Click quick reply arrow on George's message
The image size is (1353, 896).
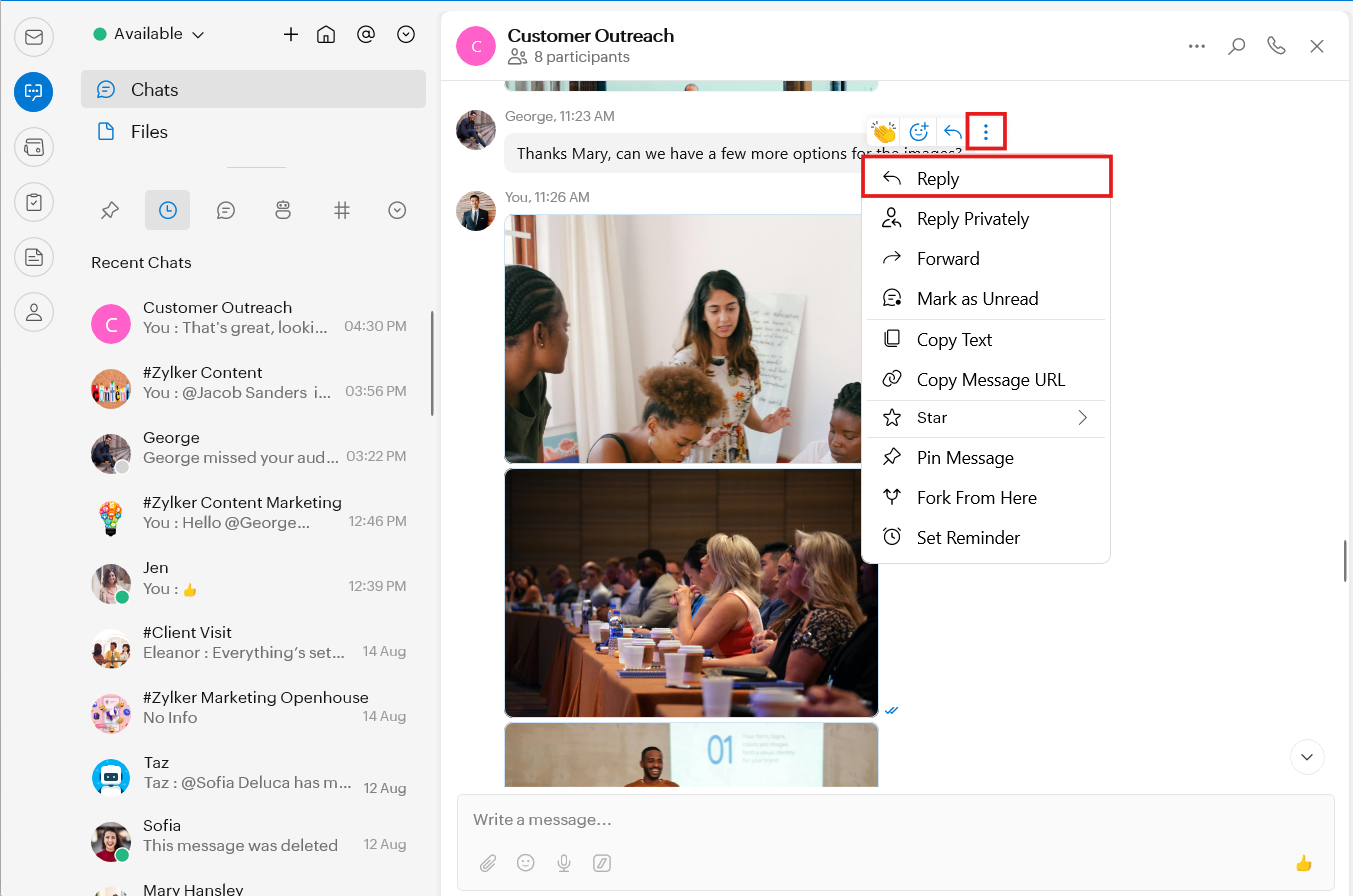click(953, 132)
